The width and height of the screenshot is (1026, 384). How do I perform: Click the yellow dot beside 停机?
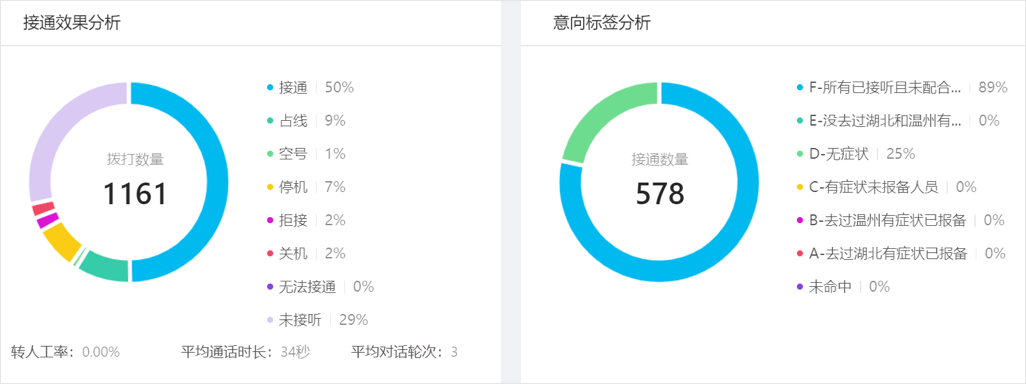270,188
